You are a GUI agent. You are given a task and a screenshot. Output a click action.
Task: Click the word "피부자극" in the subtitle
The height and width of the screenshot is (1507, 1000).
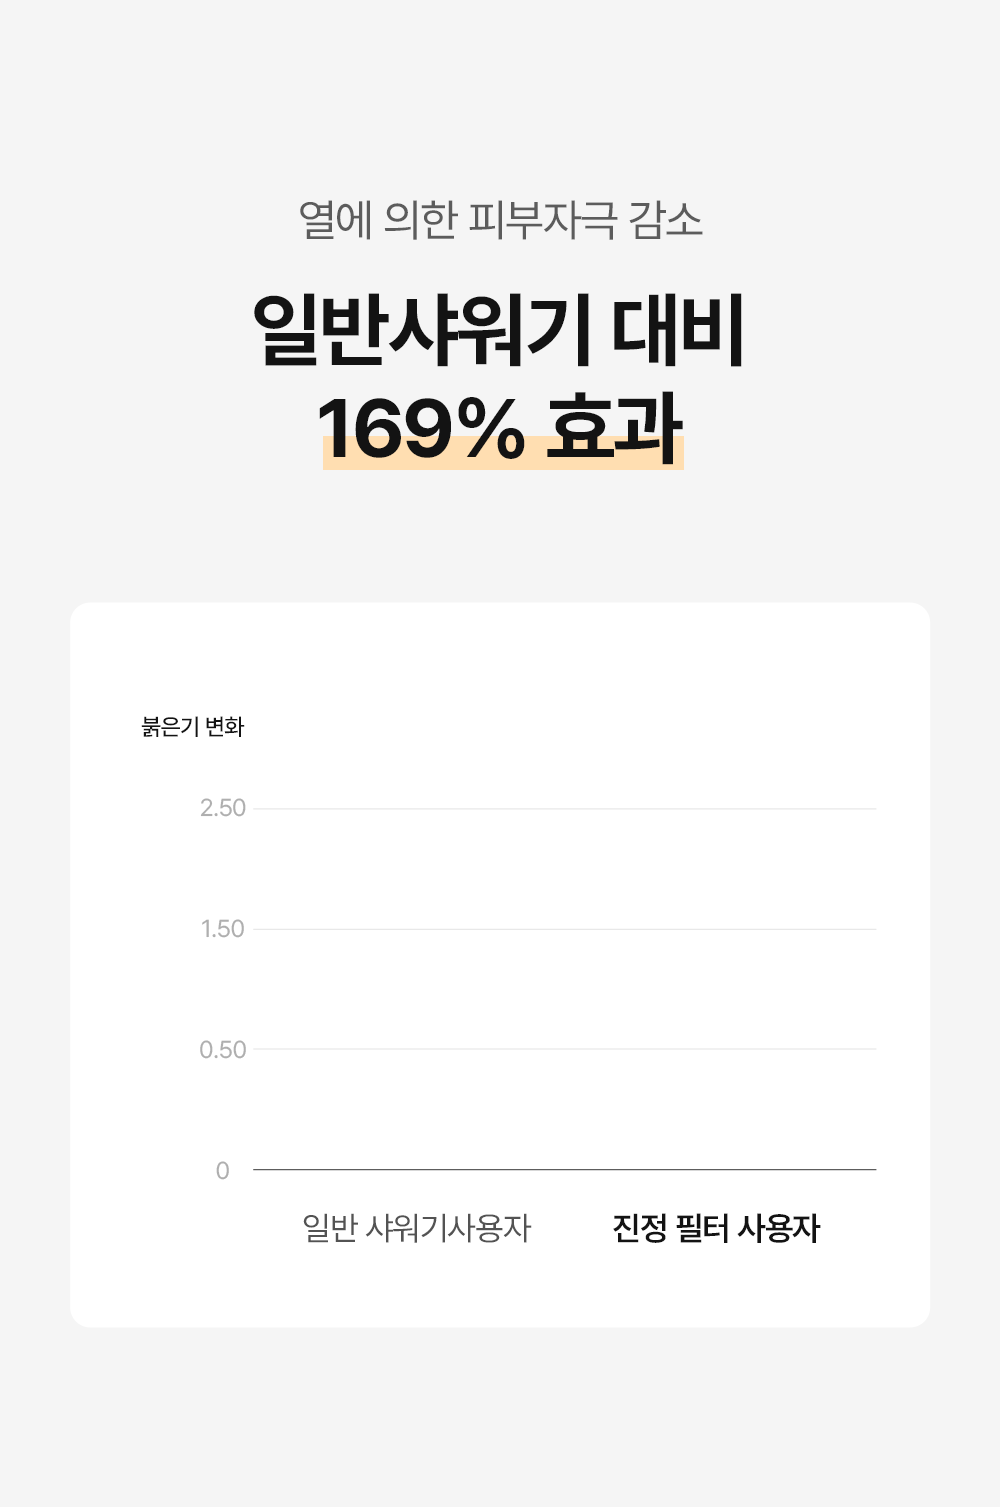pyautogui.click(x=543, y=220)
